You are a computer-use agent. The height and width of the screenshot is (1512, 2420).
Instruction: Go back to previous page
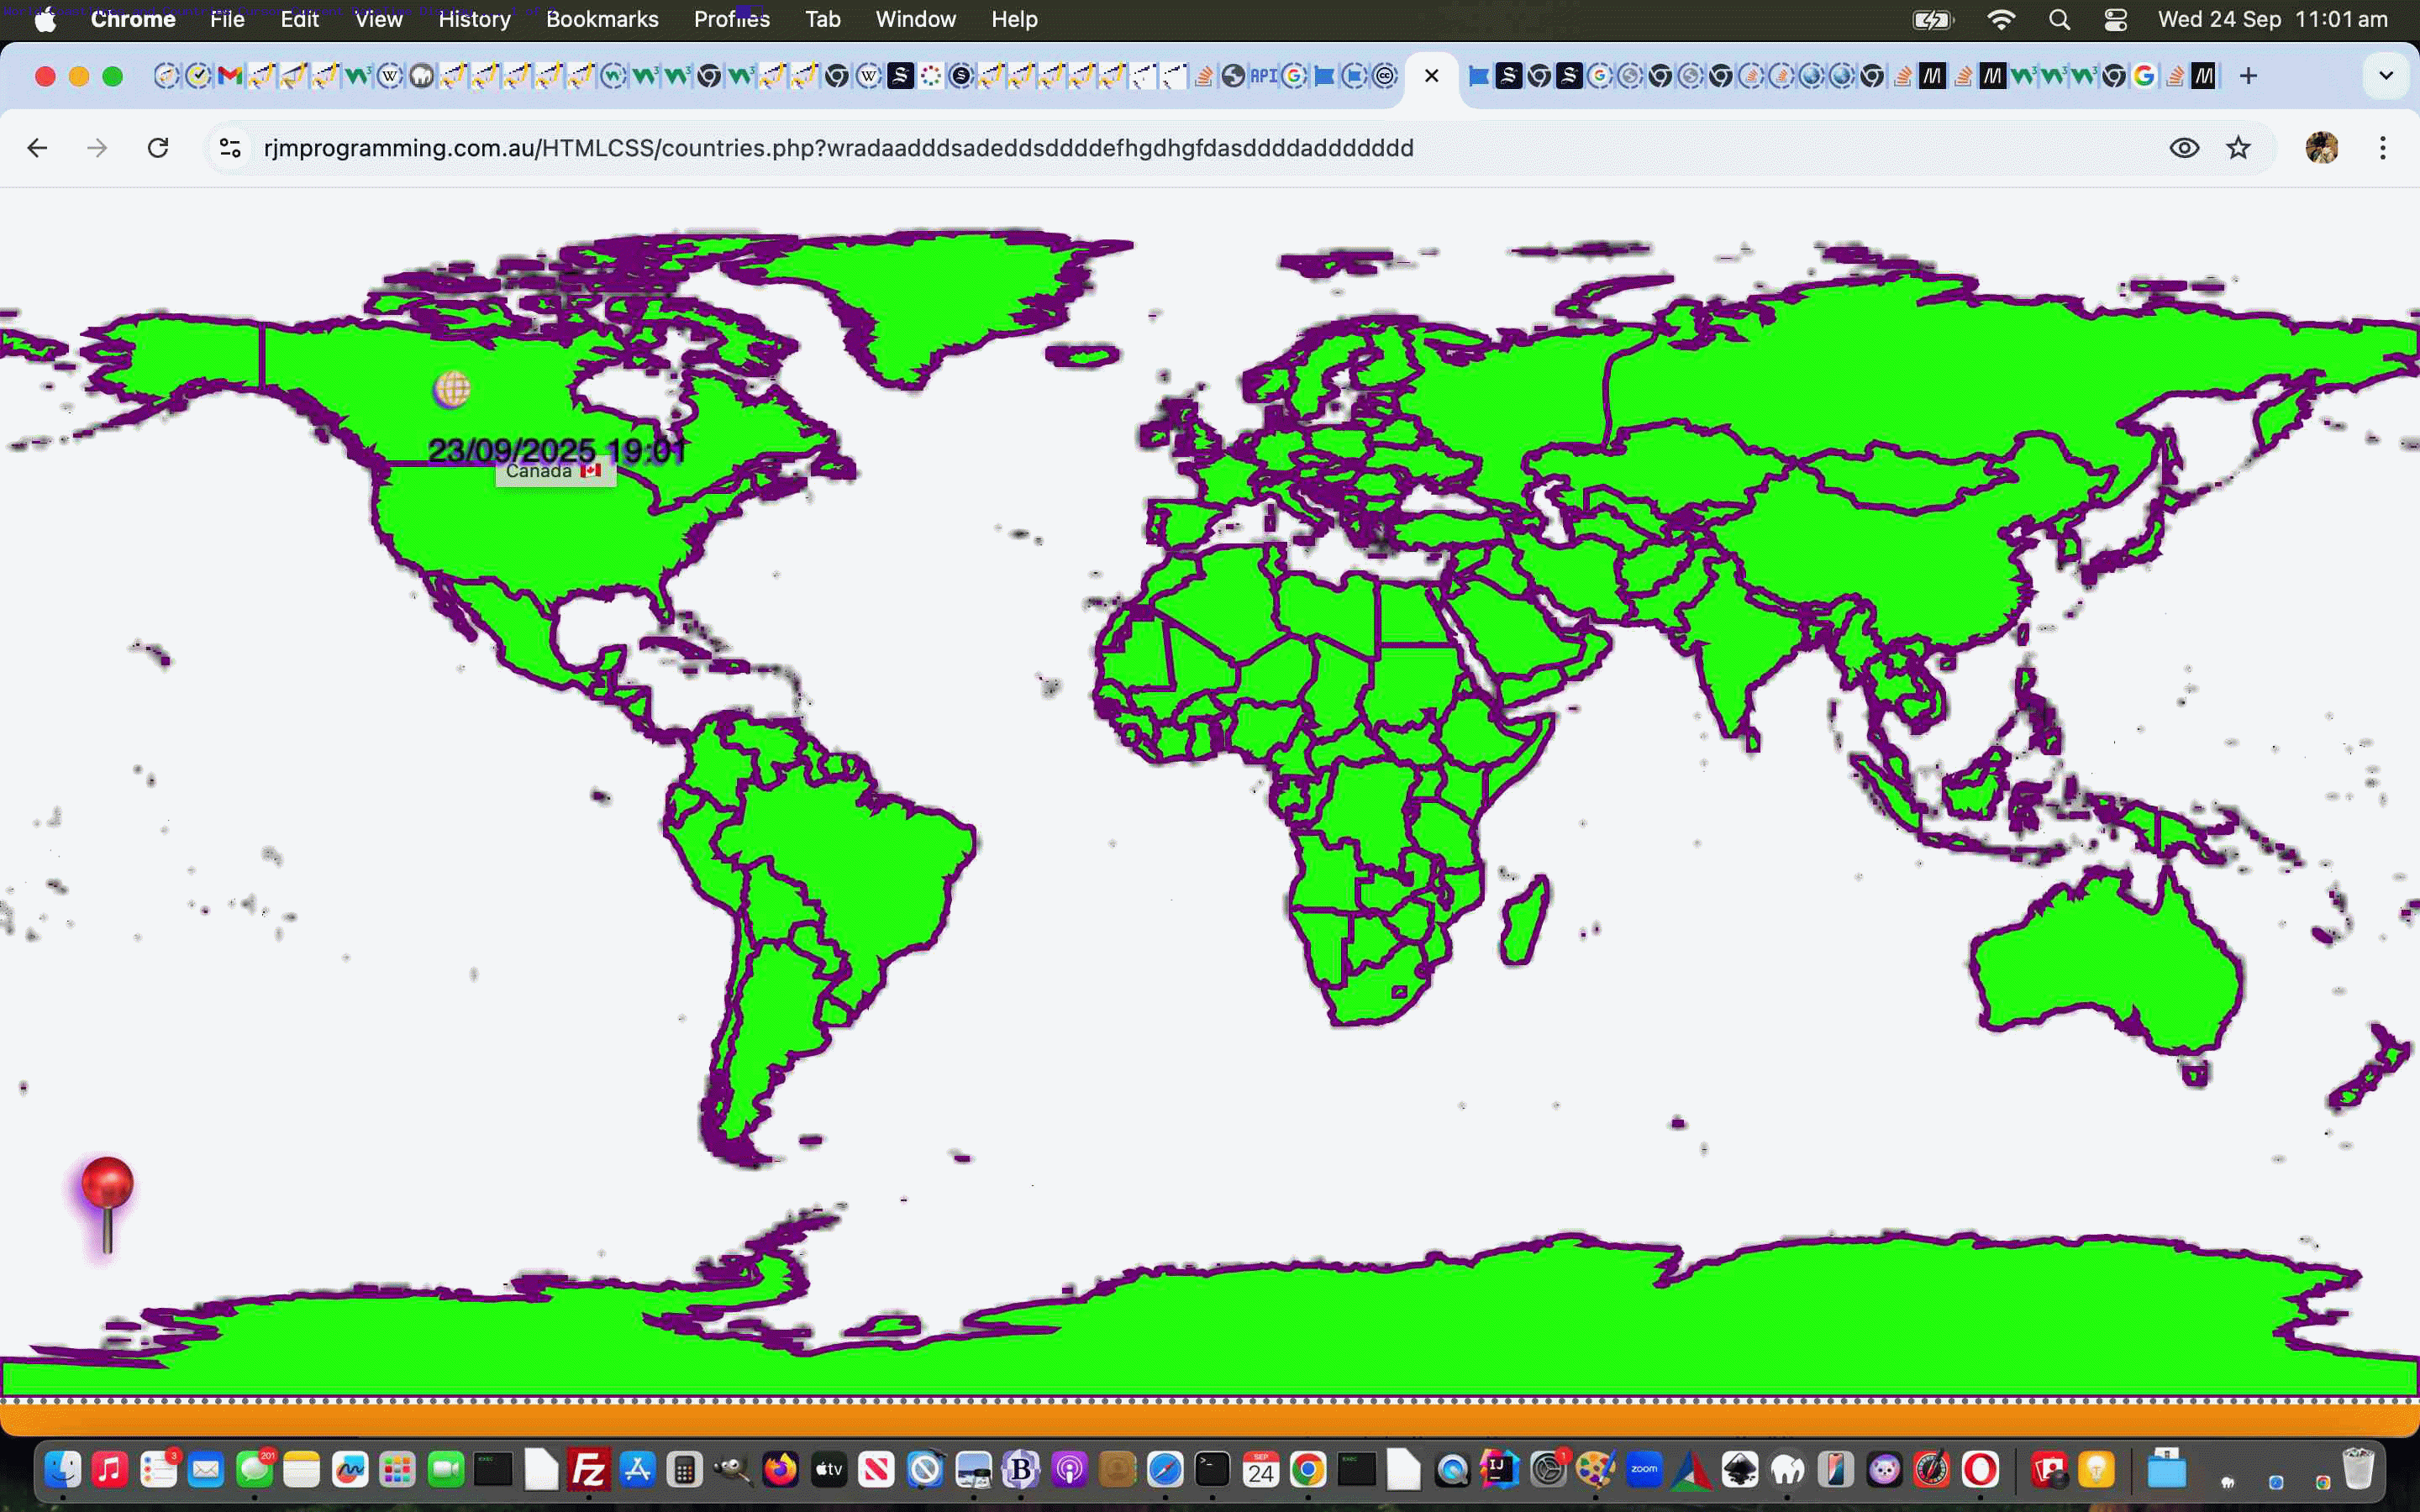pos(38,148)
